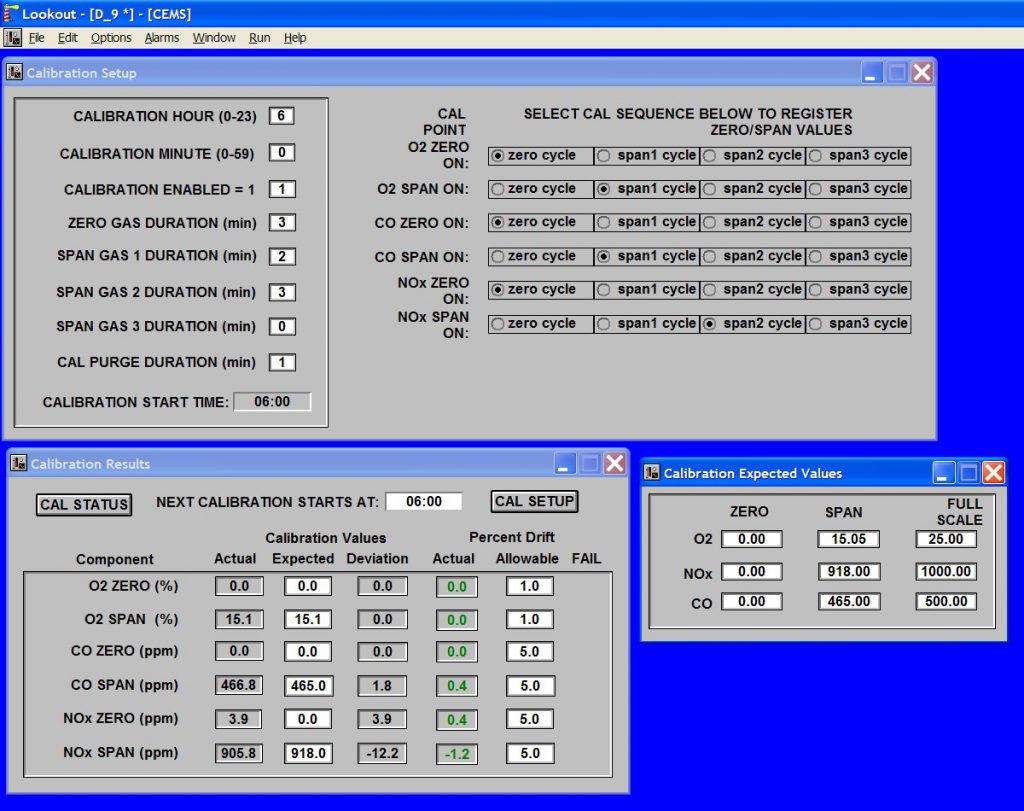Click the Calibration Setup window icon
The image size is (1024, 811).
tap(15, 72)
